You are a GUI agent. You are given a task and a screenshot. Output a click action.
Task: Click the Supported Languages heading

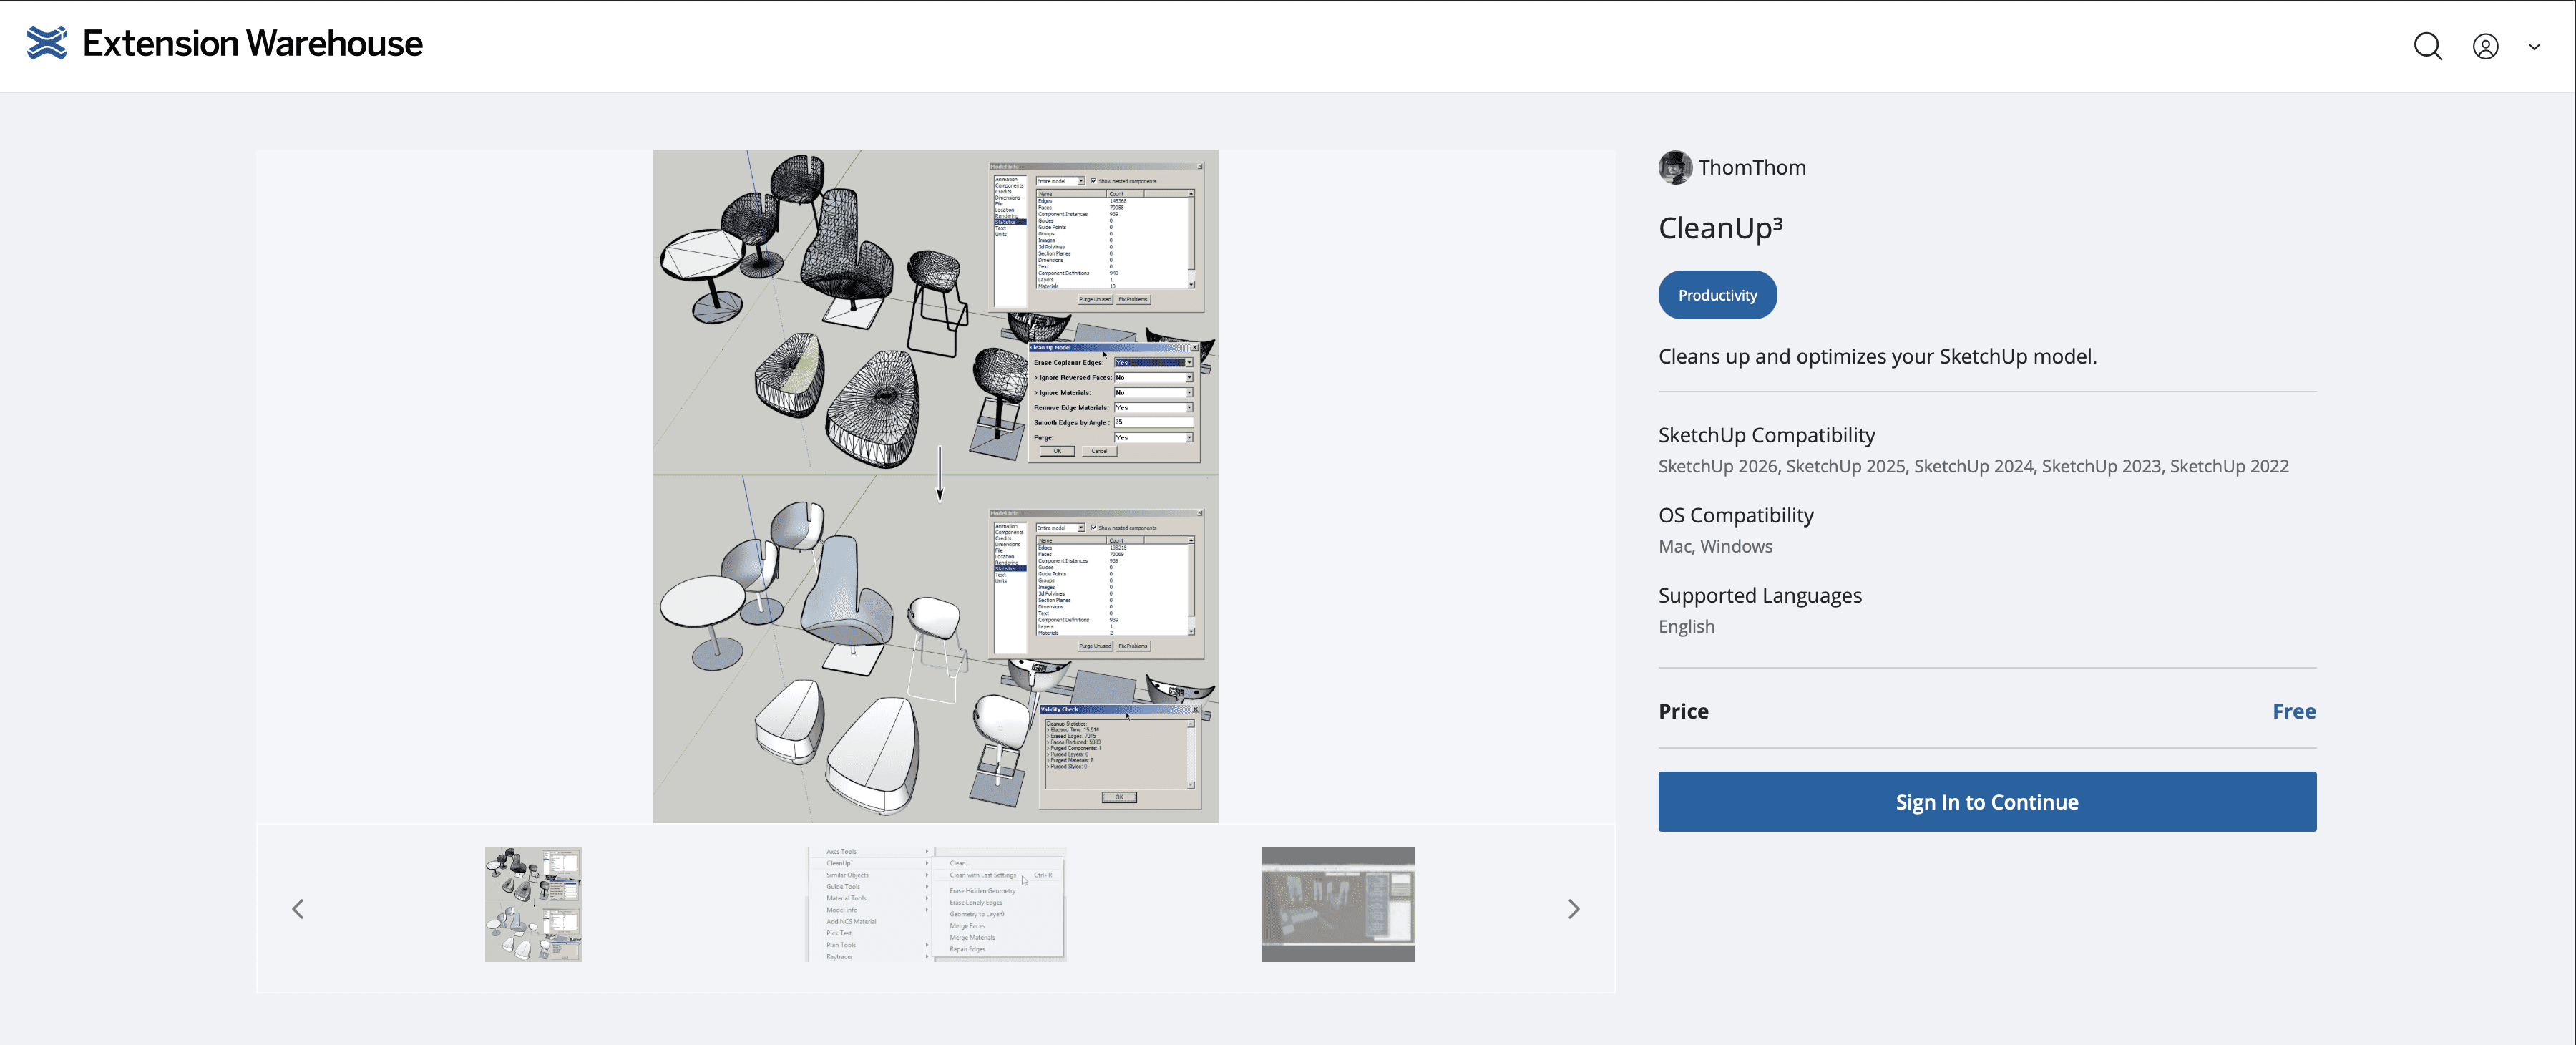pos(1759,595)
